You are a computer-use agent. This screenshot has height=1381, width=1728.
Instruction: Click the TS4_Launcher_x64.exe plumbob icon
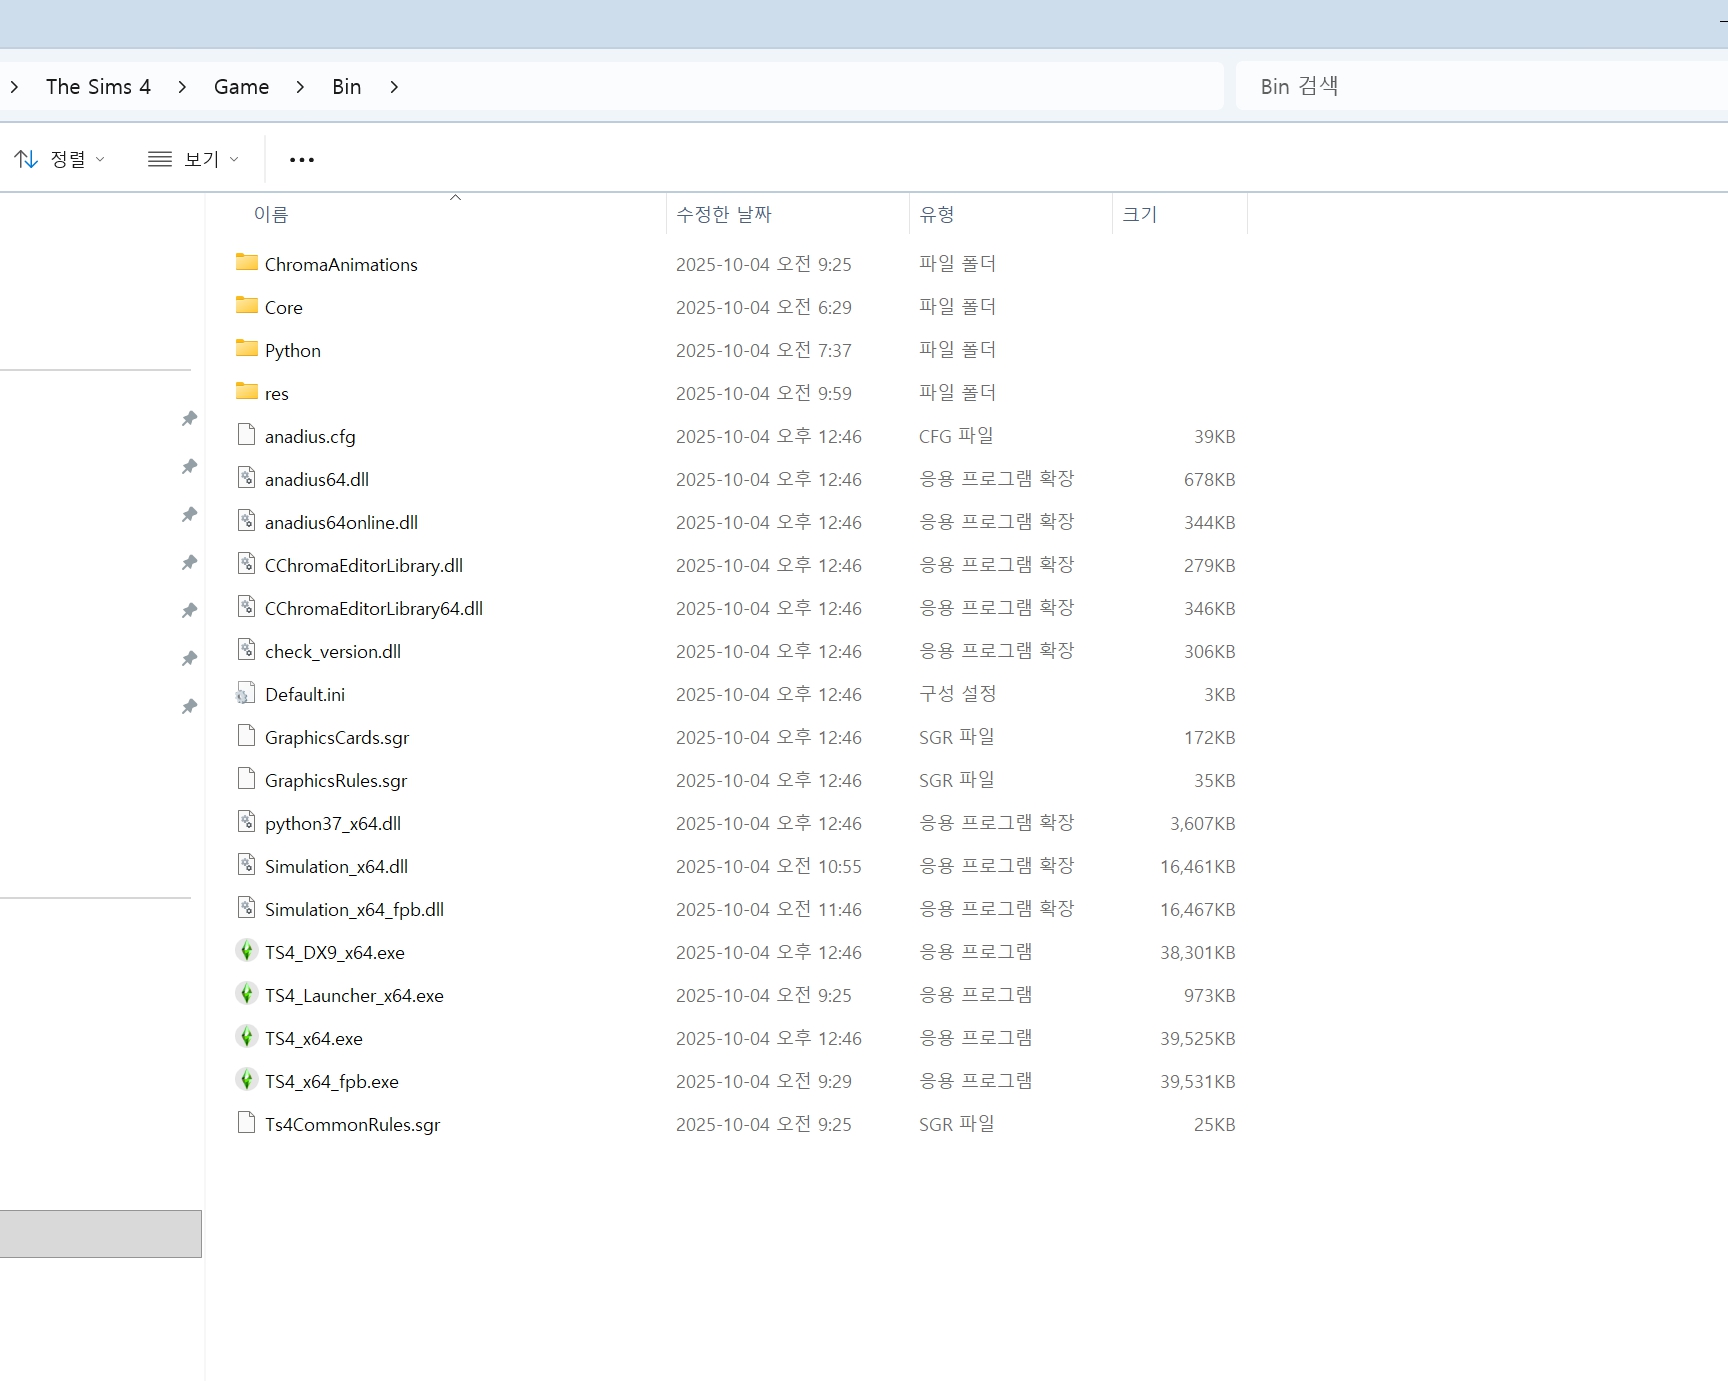point(246,994)
